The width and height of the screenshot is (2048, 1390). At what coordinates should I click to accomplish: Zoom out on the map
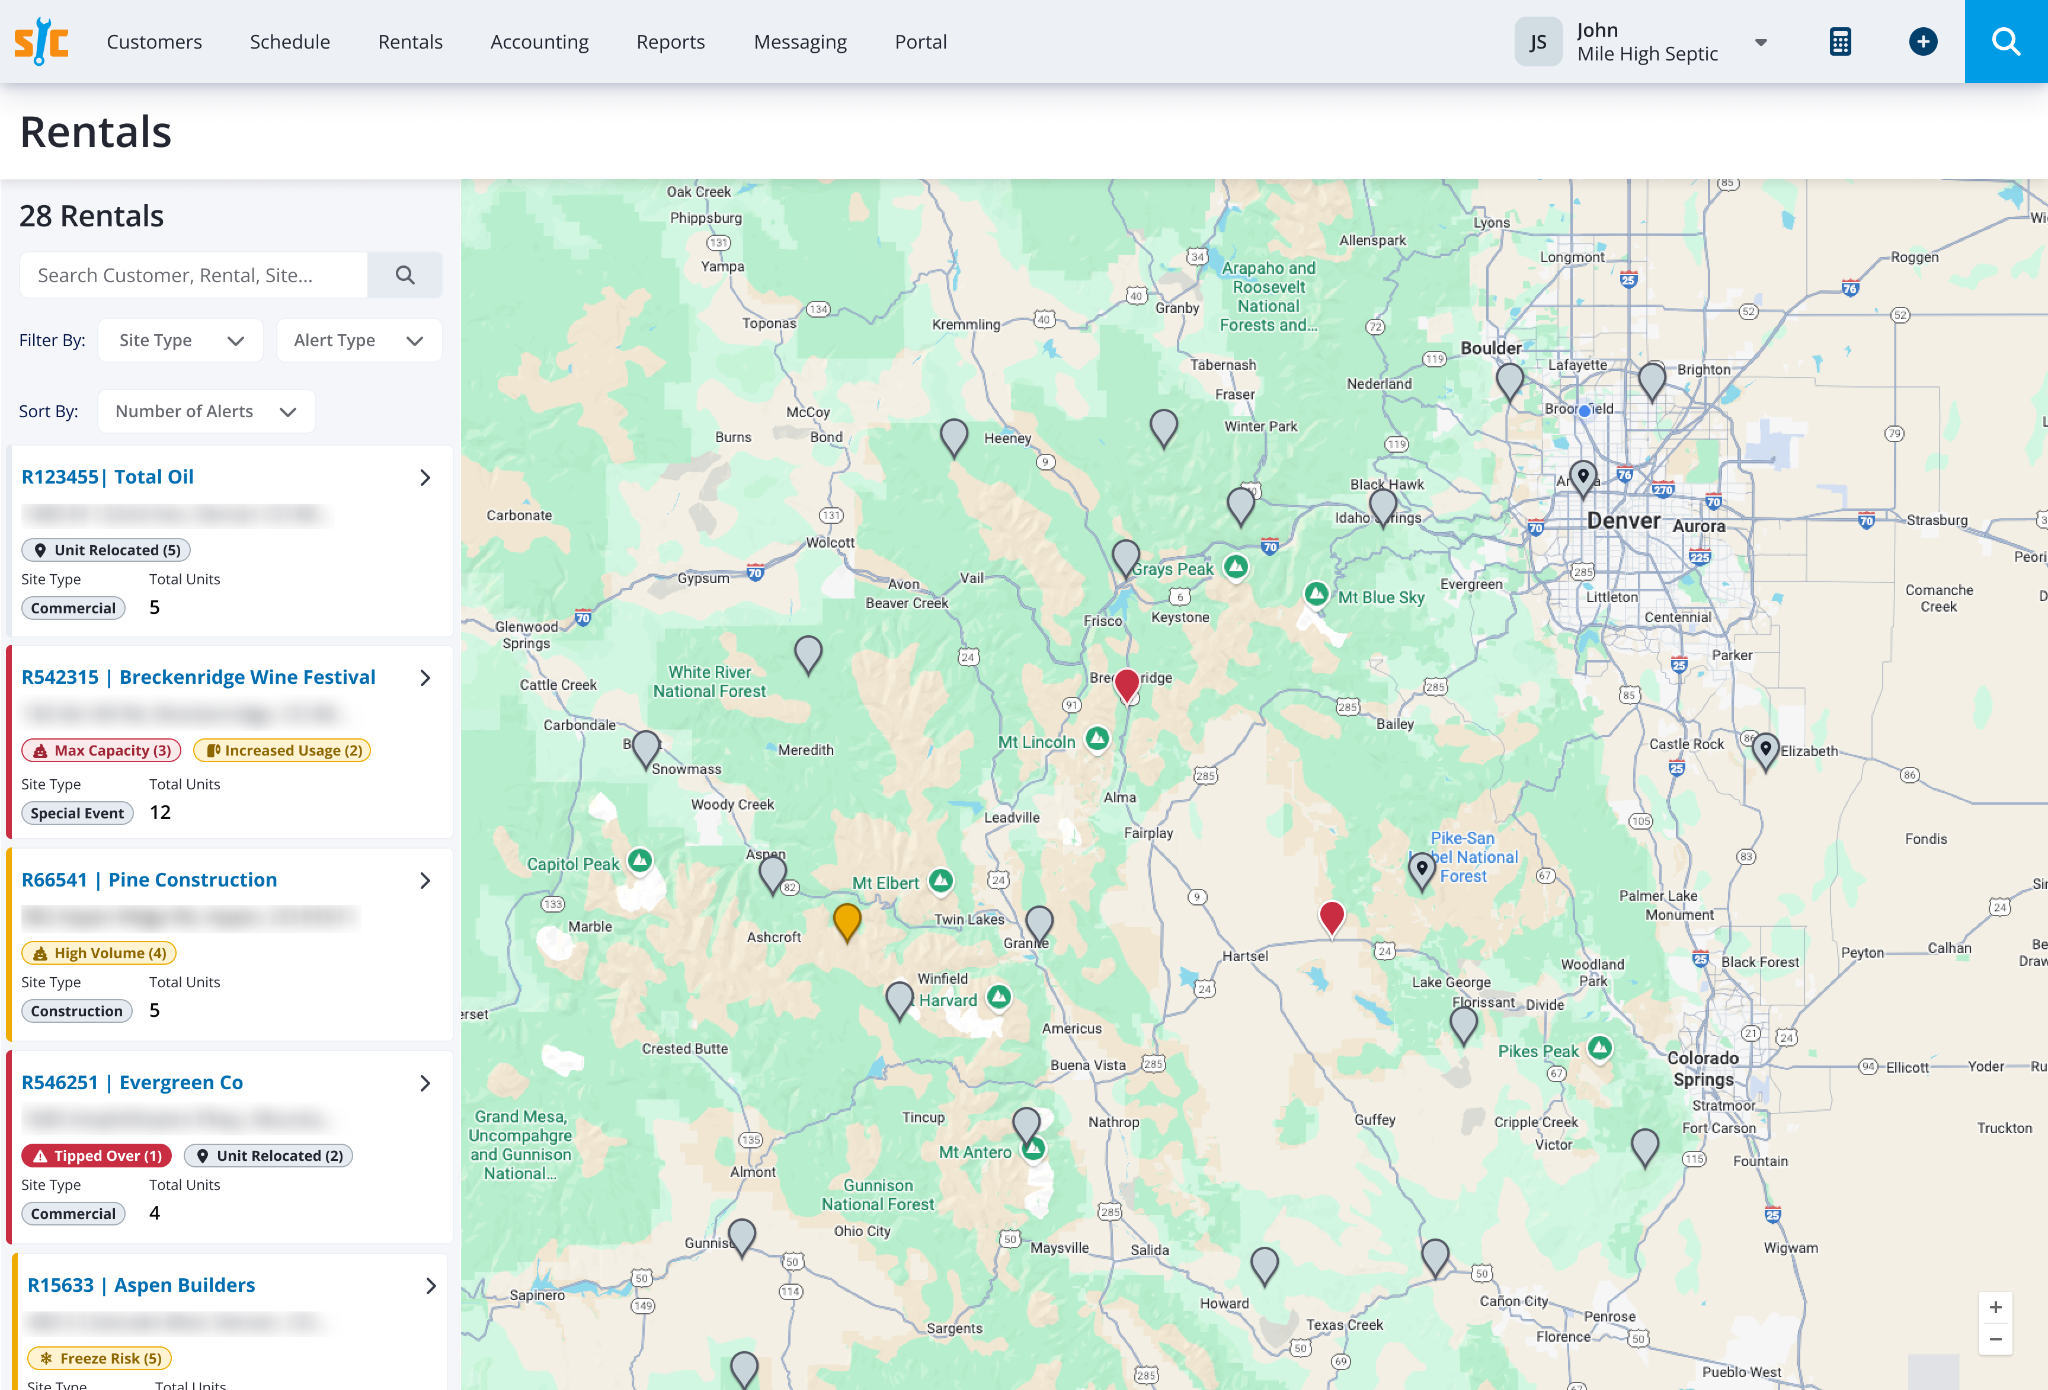pos(1995,1339)
